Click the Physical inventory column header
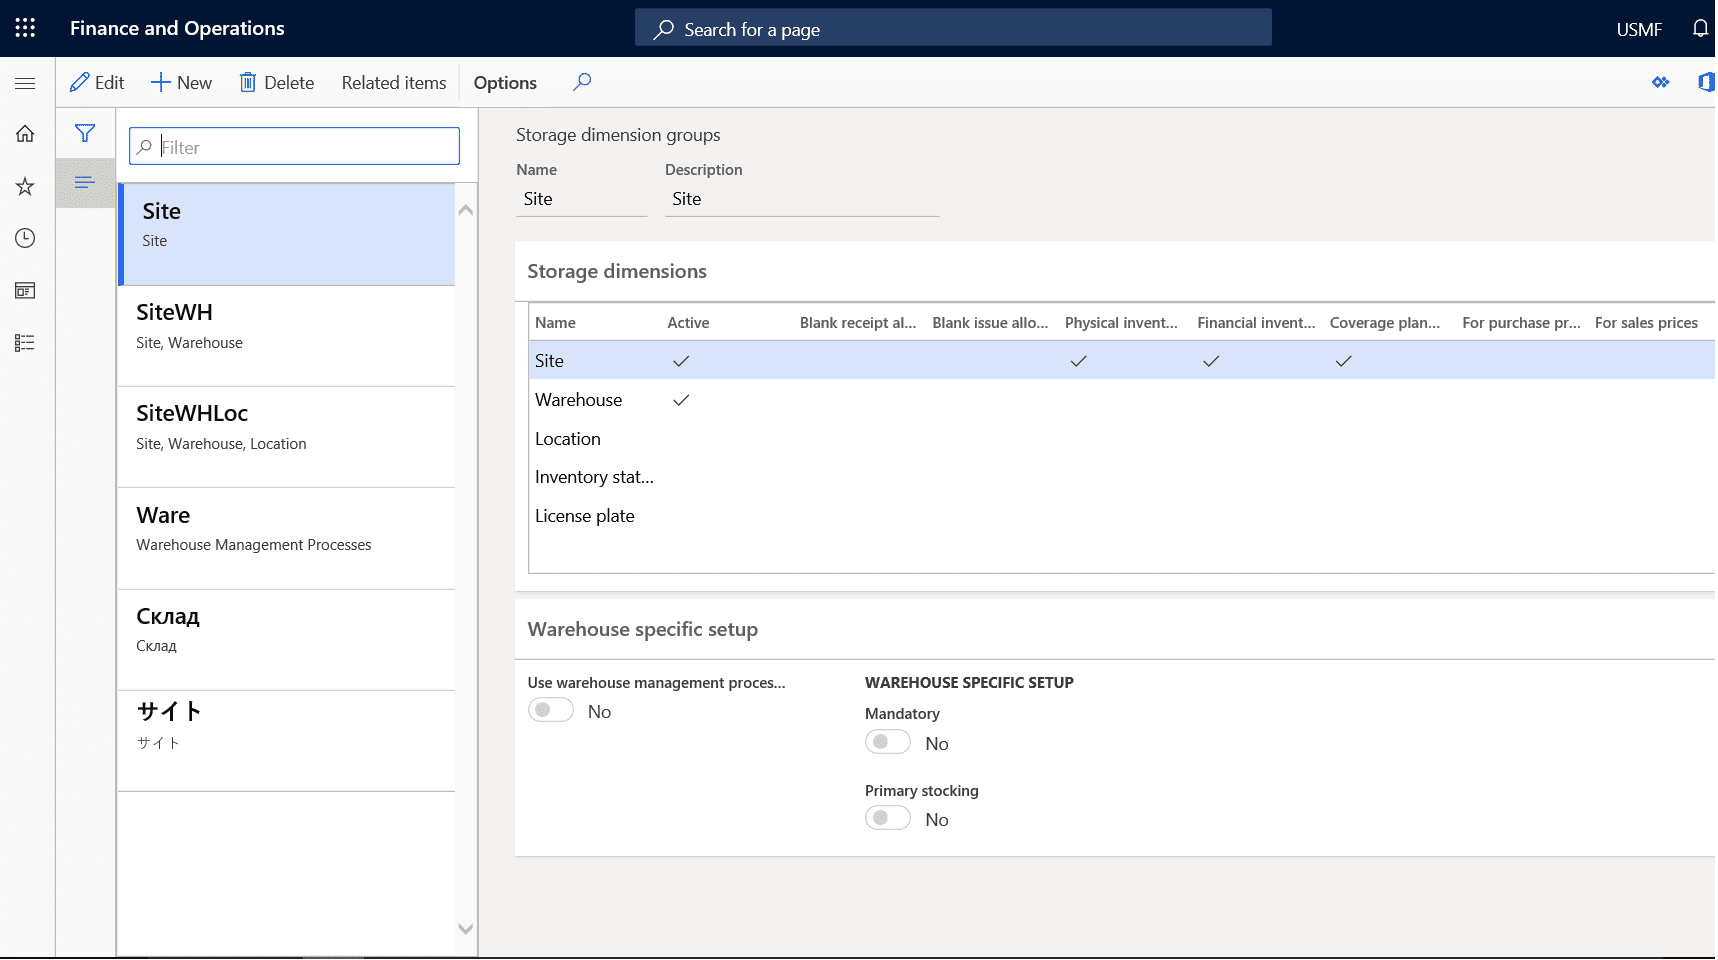 (1121, 323)
